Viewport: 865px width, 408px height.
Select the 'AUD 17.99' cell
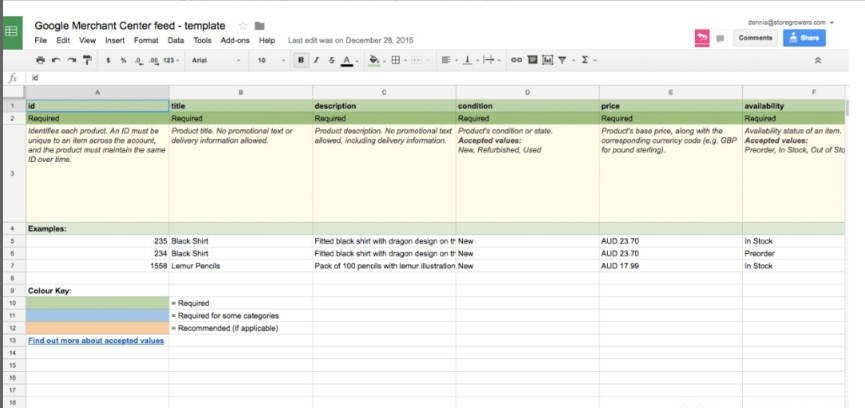coord(671,266)
